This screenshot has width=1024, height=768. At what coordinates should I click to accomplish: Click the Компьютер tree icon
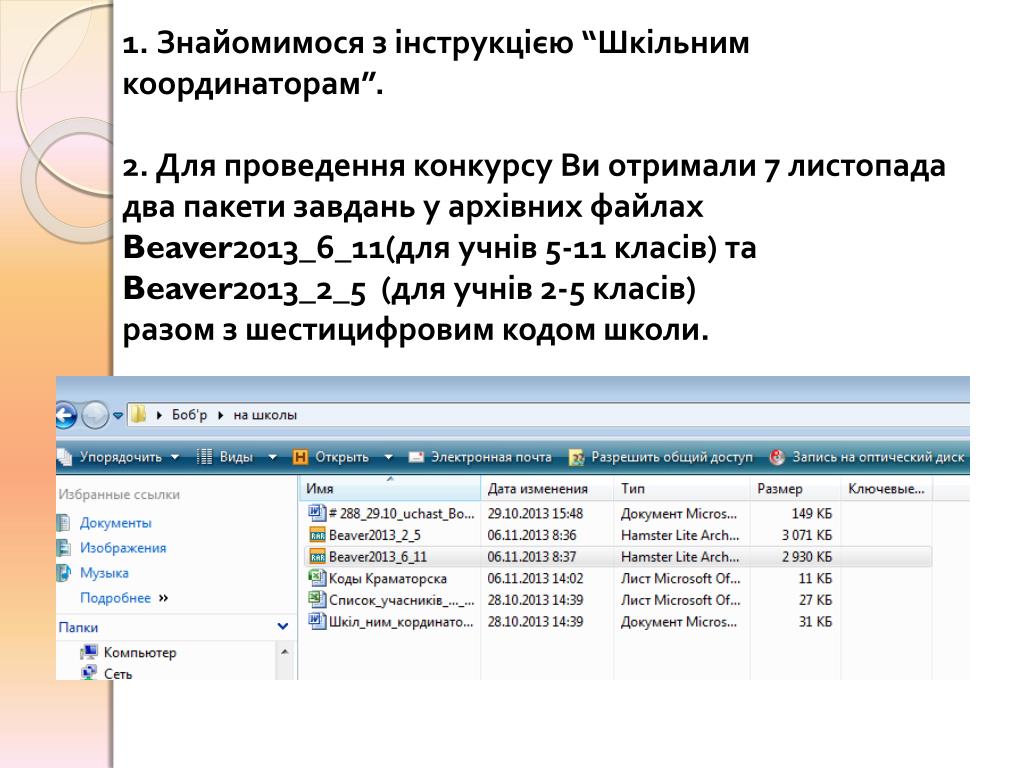[x=89, y=652]
